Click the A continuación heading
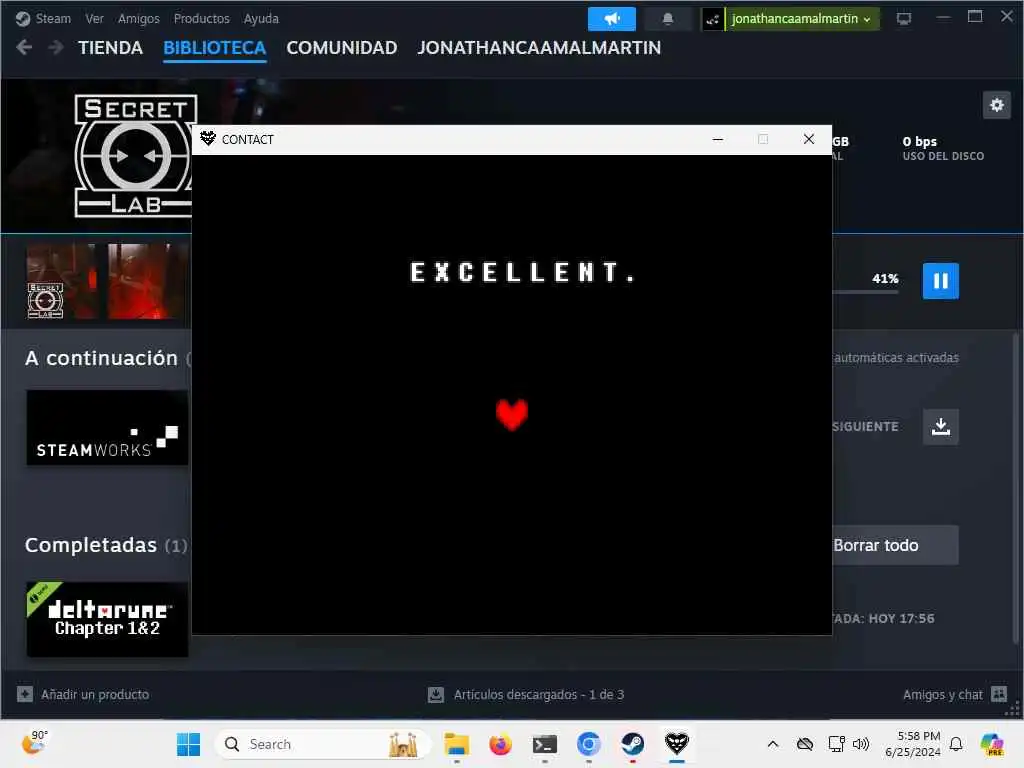This screenshot has height=768, width=1024. pos(101,358)
